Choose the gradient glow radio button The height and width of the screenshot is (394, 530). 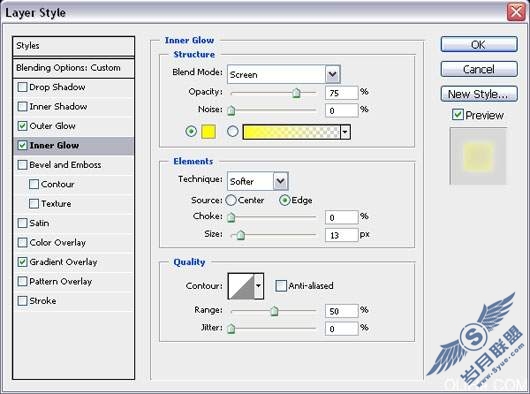(233, 131)
